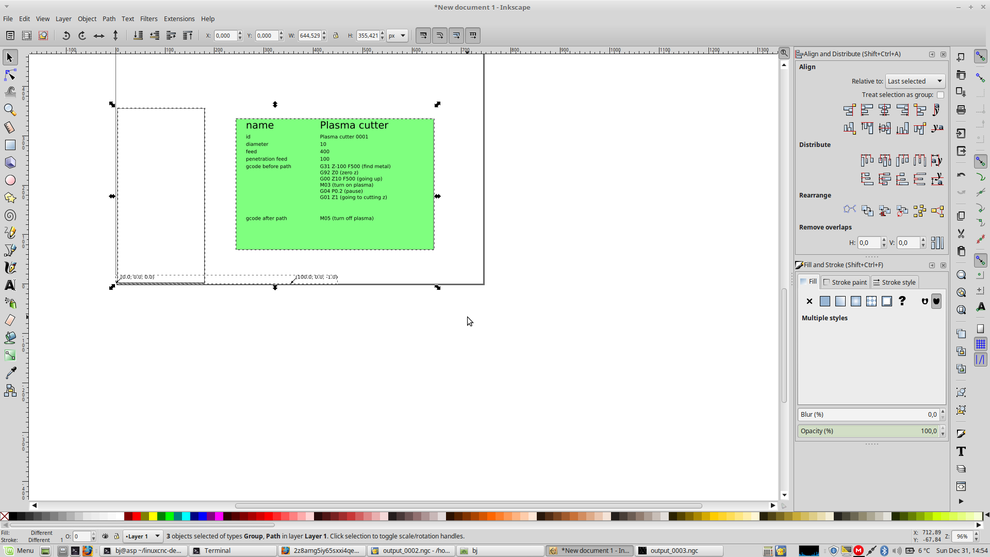Click flip selection horizontally icon
Screen dimensions: 990x557
99,36
